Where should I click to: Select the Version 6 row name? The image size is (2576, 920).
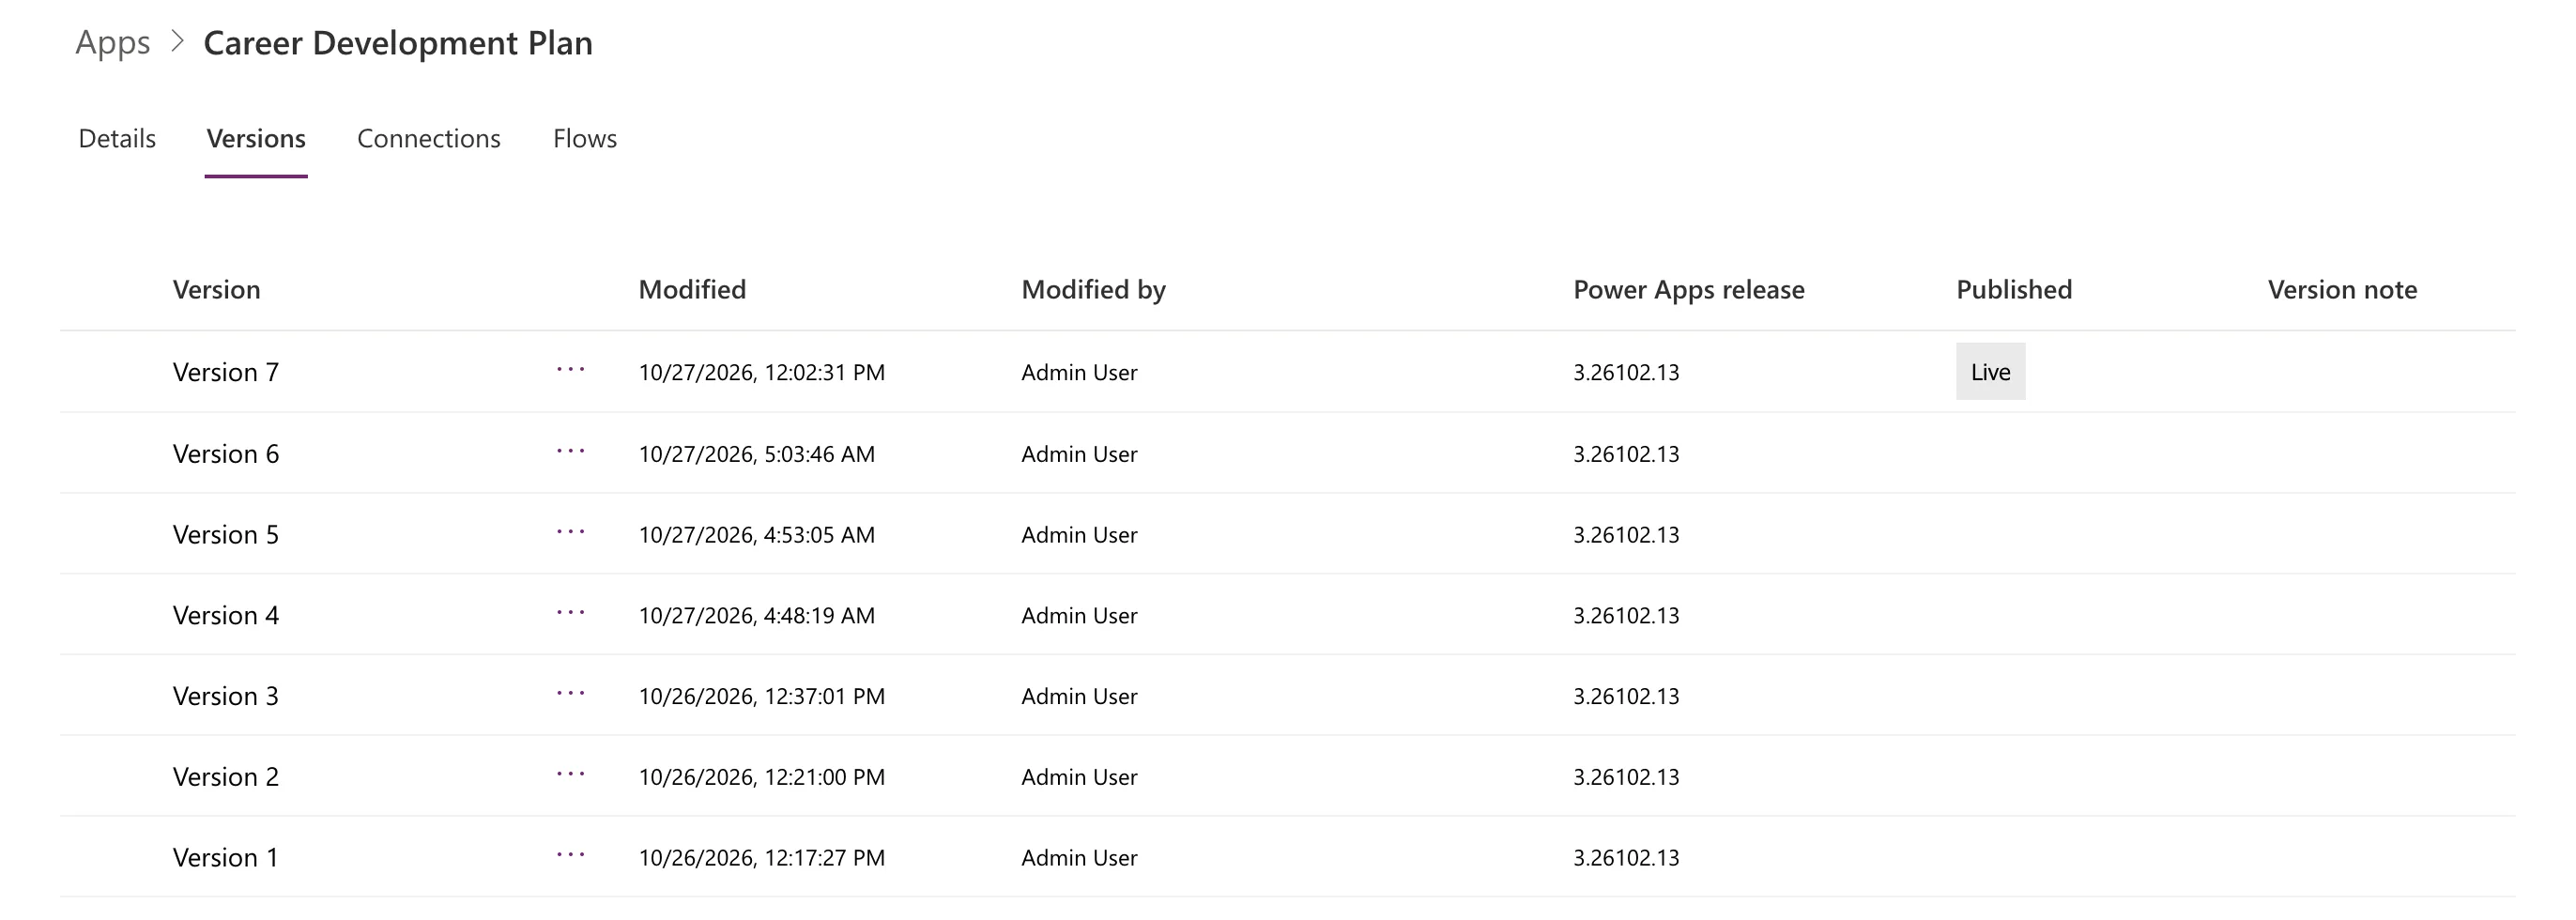pos(226,454)
